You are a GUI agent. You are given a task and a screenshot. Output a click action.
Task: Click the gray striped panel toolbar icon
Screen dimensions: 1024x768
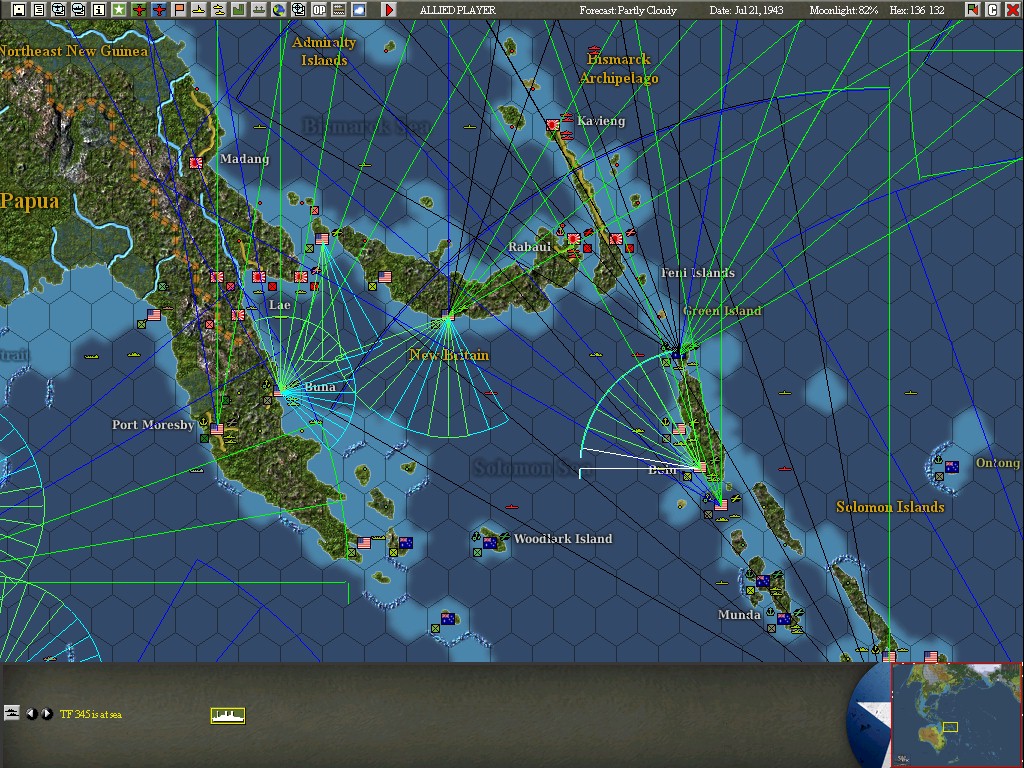(339, 9)
